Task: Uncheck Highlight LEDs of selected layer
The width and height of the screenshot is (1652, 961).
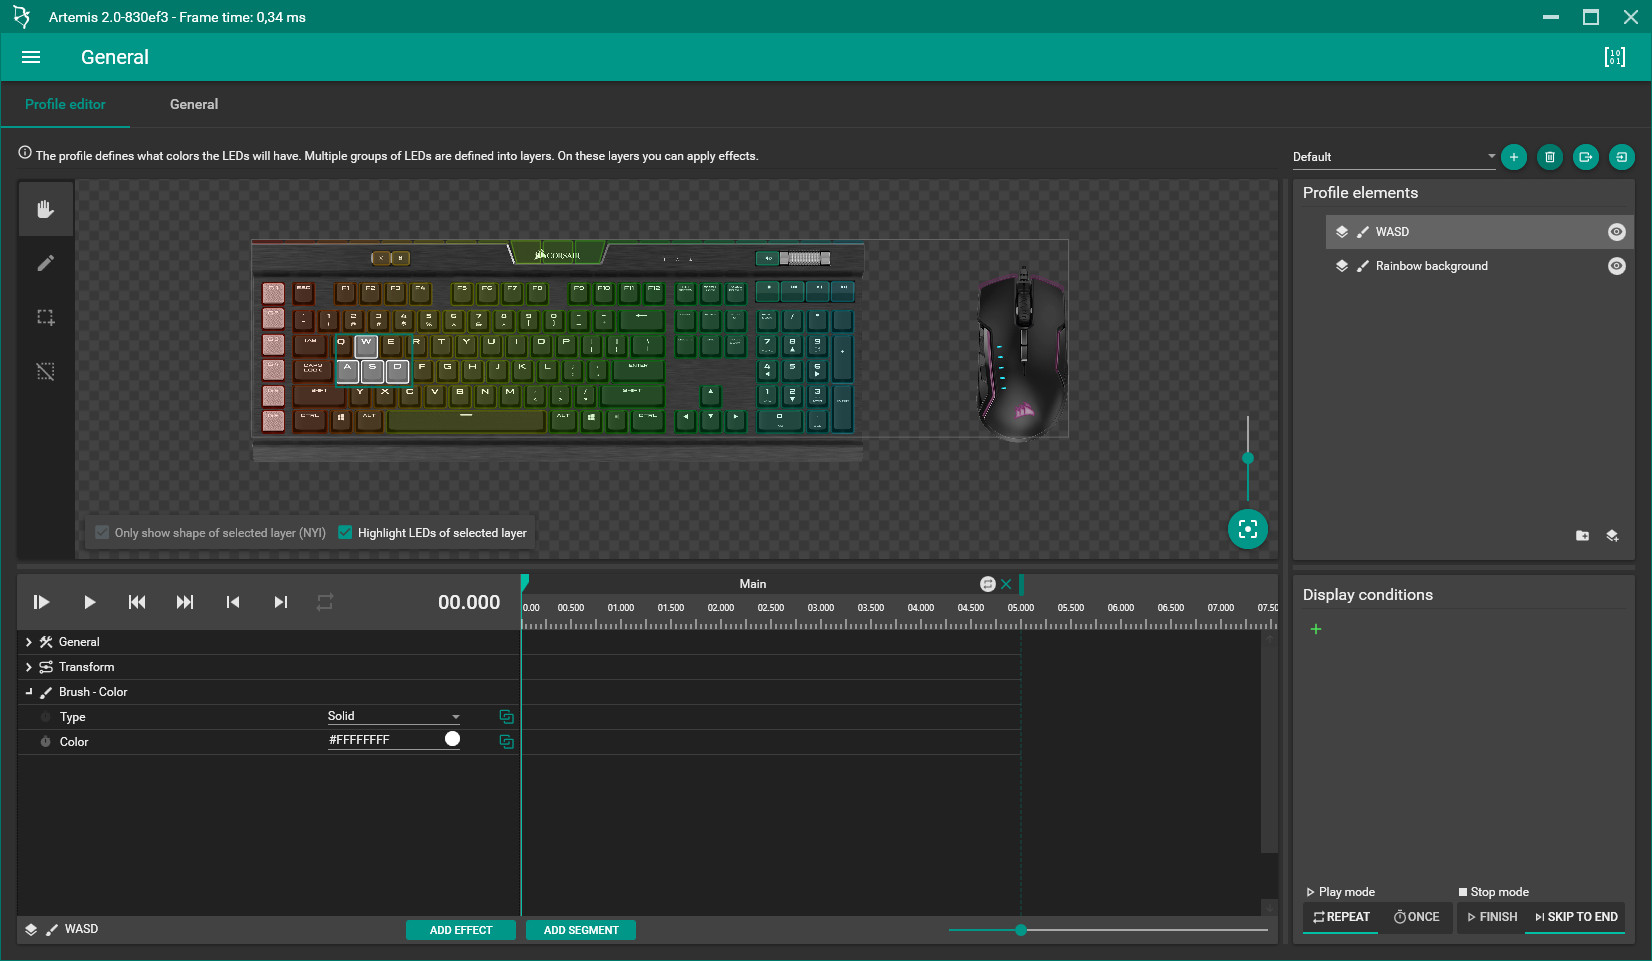Action: pos(345,533)
